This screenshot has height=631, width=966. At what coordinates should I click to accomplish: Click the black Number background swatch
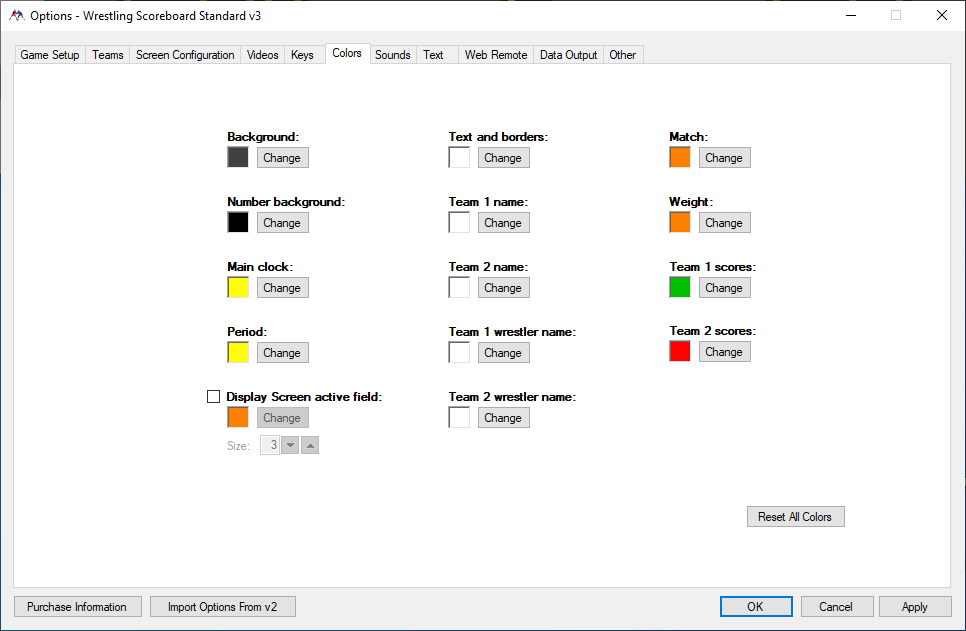238,223
